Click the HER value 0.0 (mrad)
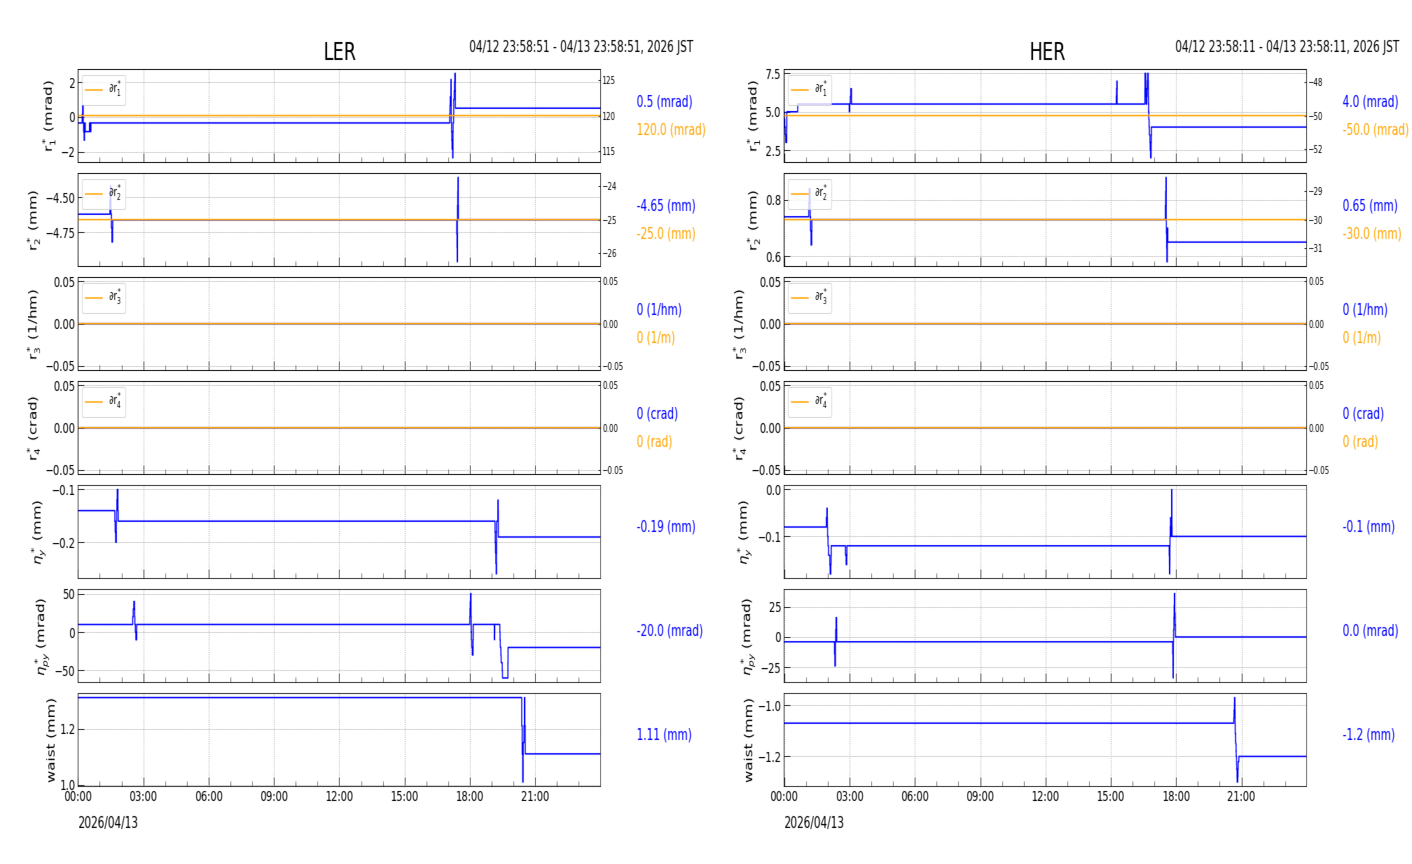This screenshot has height=864, width=1412. (1370, 631)
